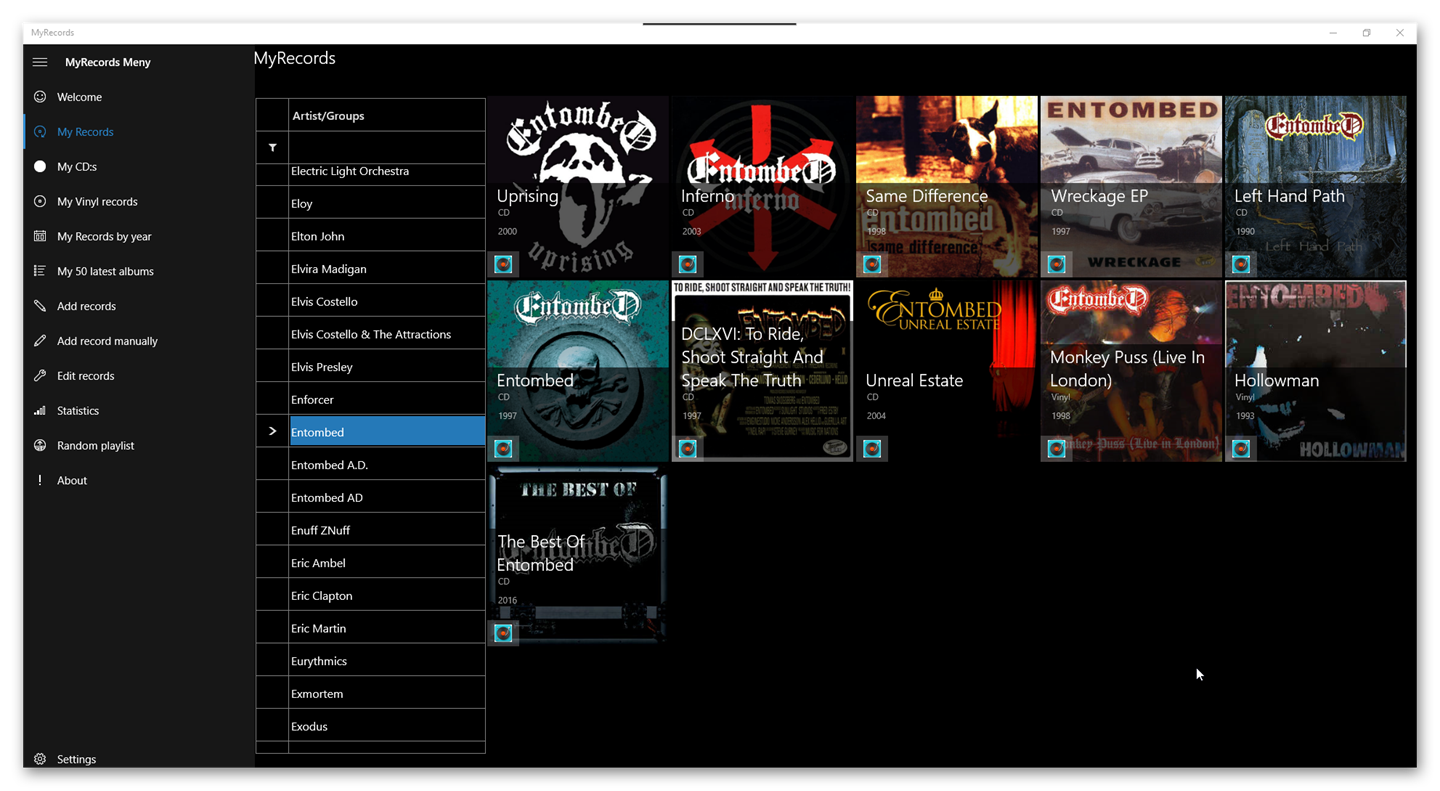Click the disc icon on Entombed 1997 album

tap(503, 449)
